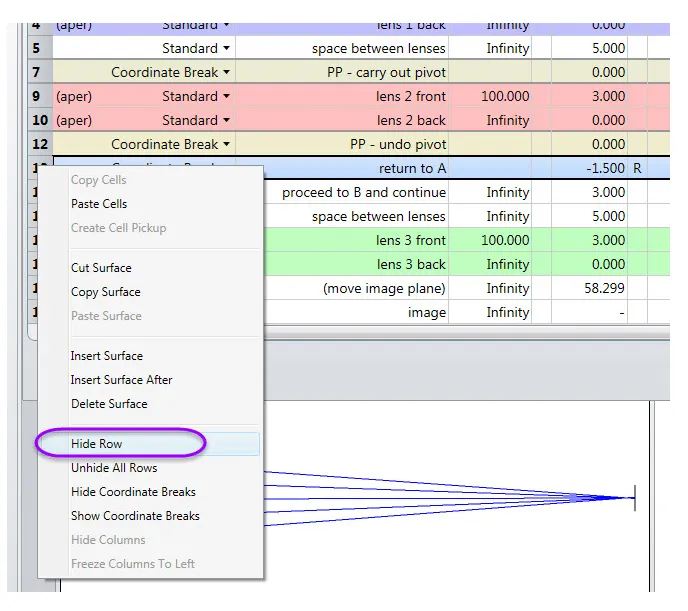Open Standard type dropdown on row 9
This screenshot has height=611, width=688.
227,97
